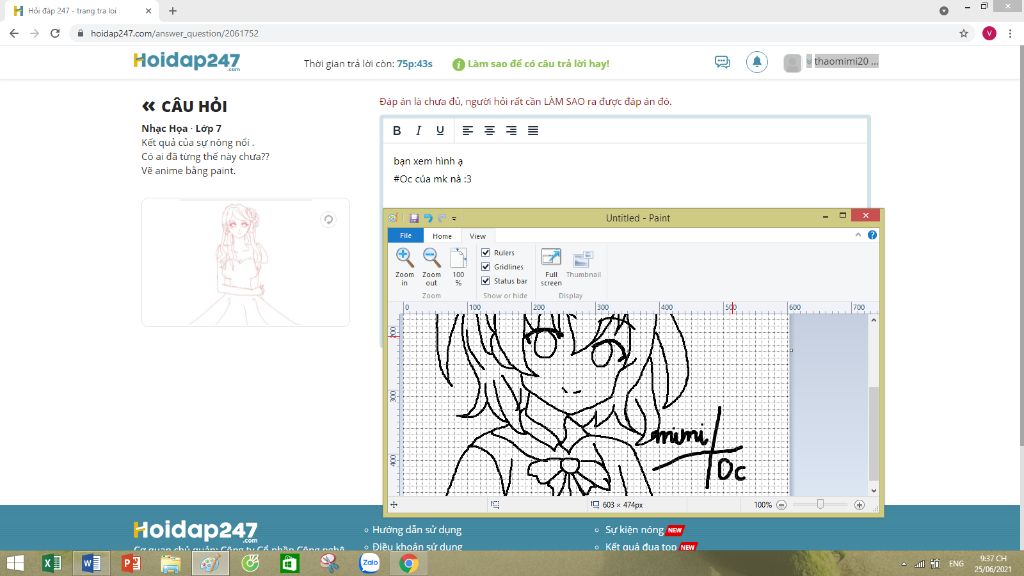Click Hoidap247 header logo
Image resolution: width=1024 pixels, height=576 pixels.
187,61
